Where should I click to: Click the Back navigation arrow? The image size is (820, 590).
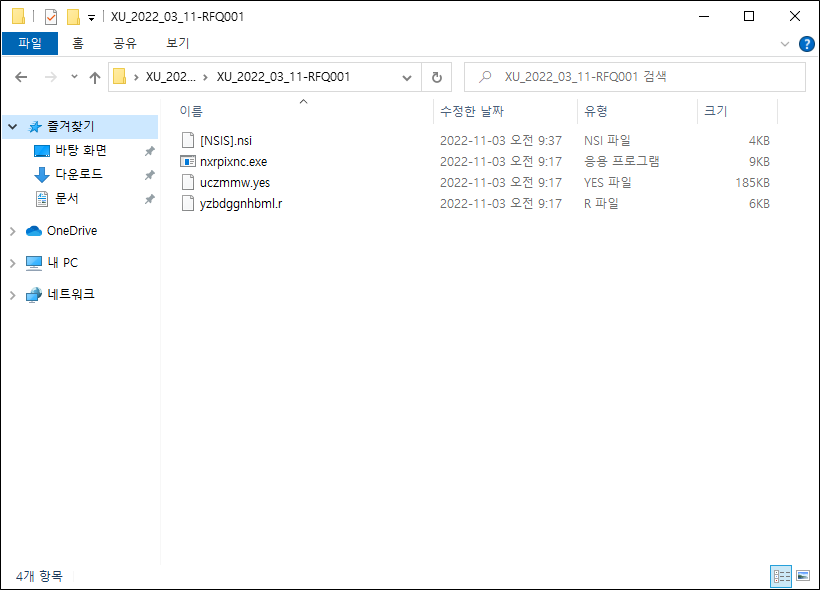tap(21, 77)
